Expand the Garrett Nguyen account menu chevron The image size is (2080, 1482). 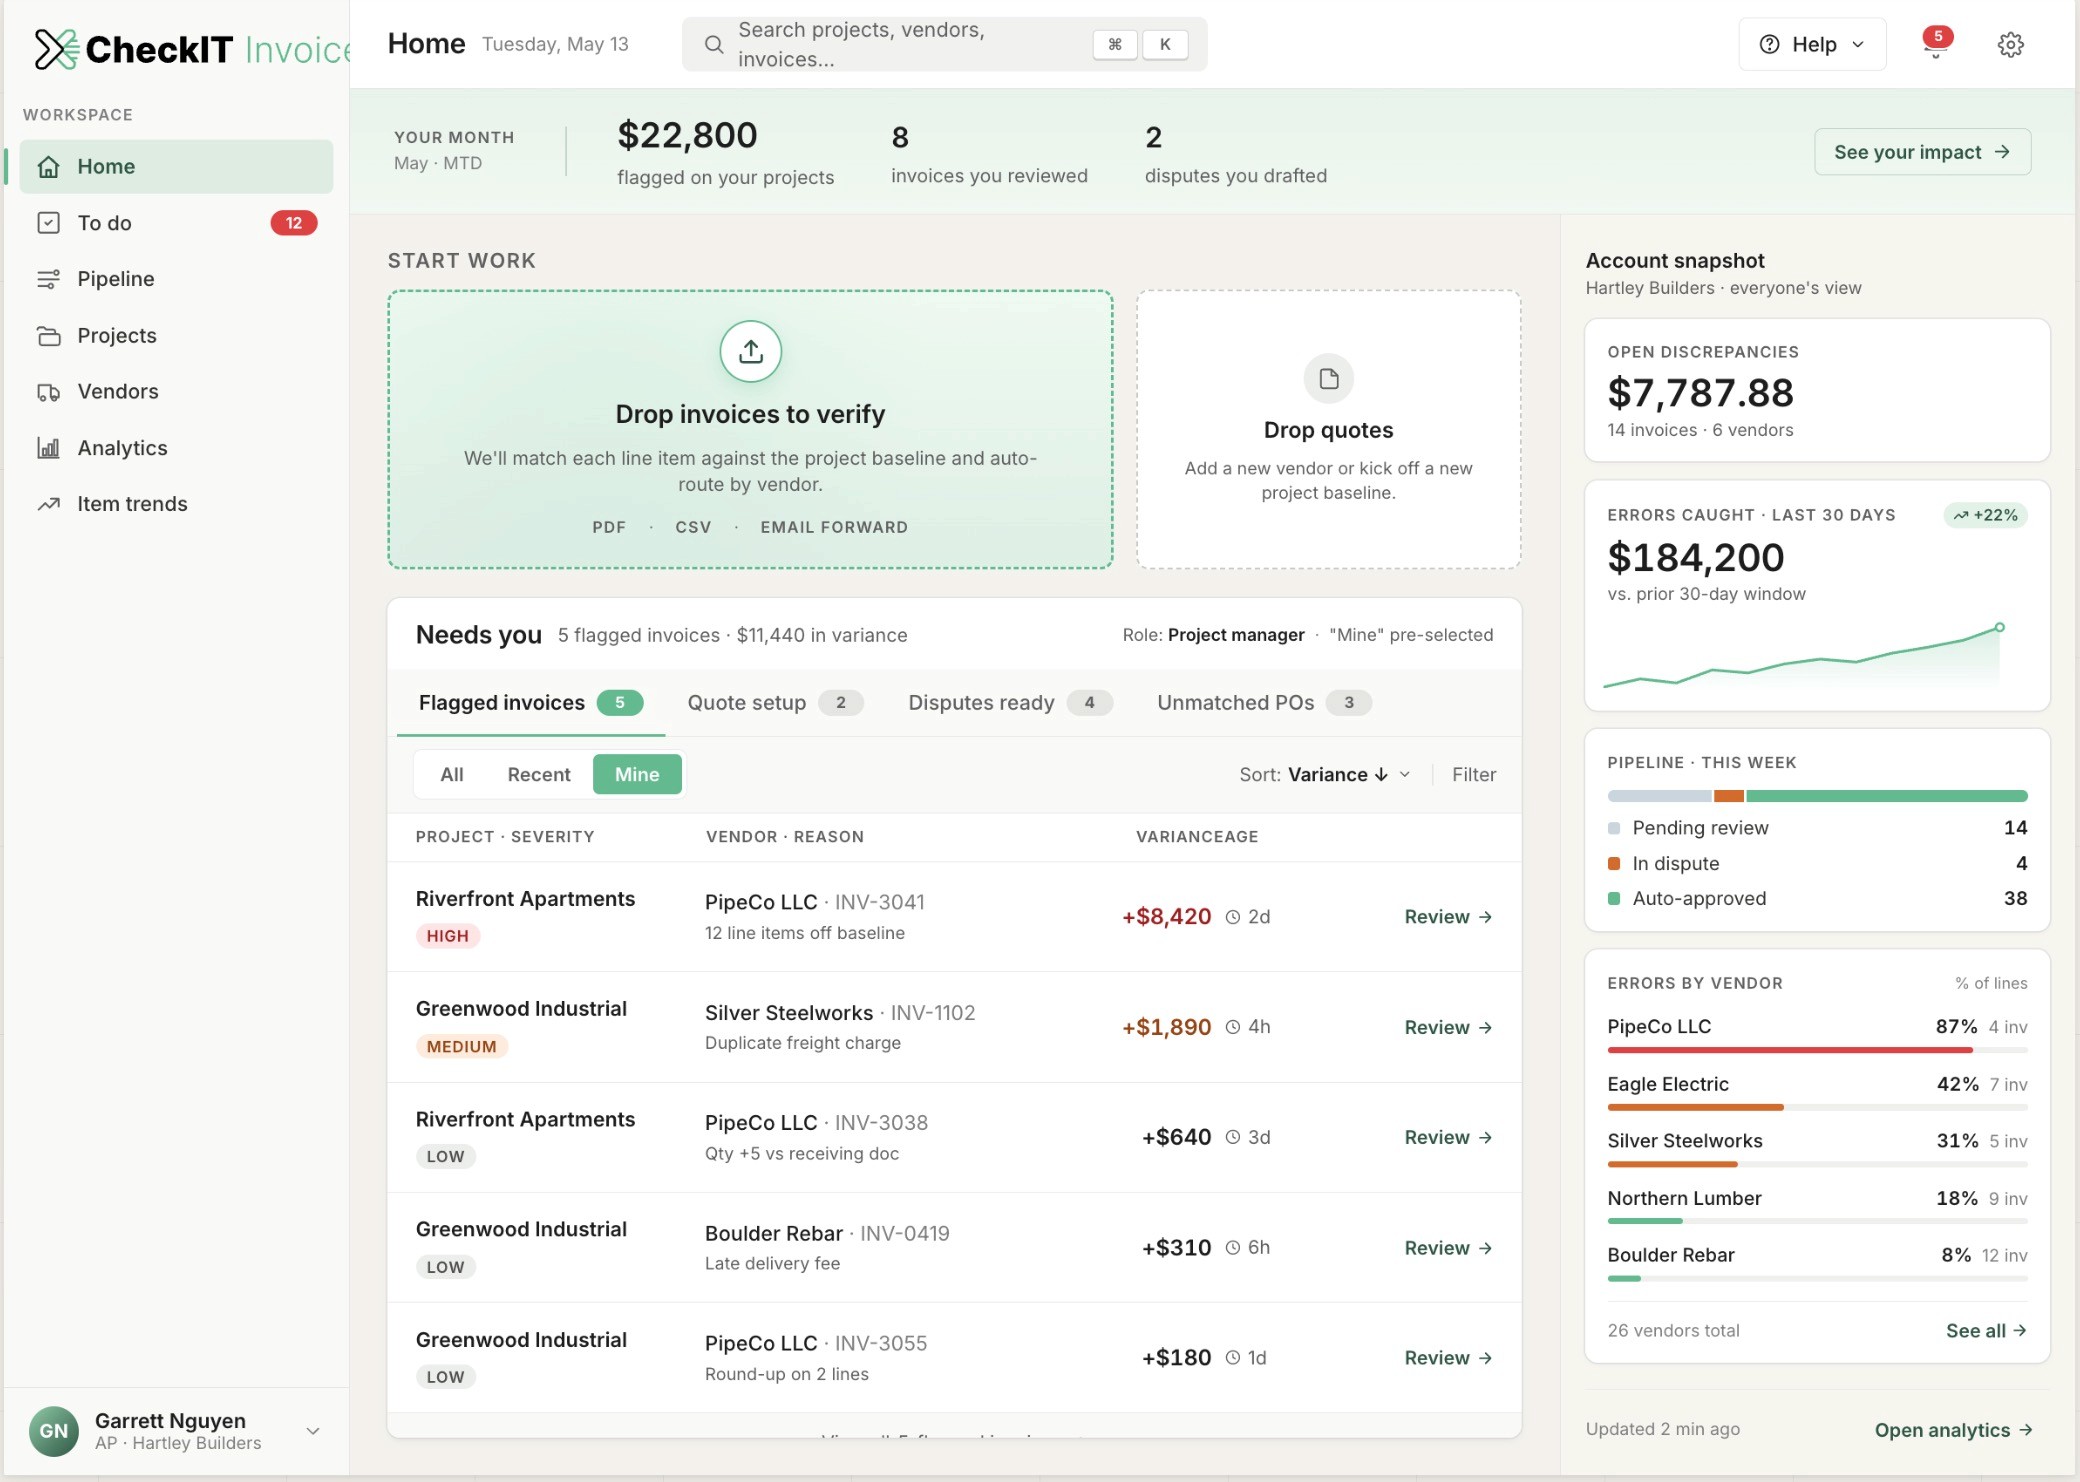(x=313, y=1431)
